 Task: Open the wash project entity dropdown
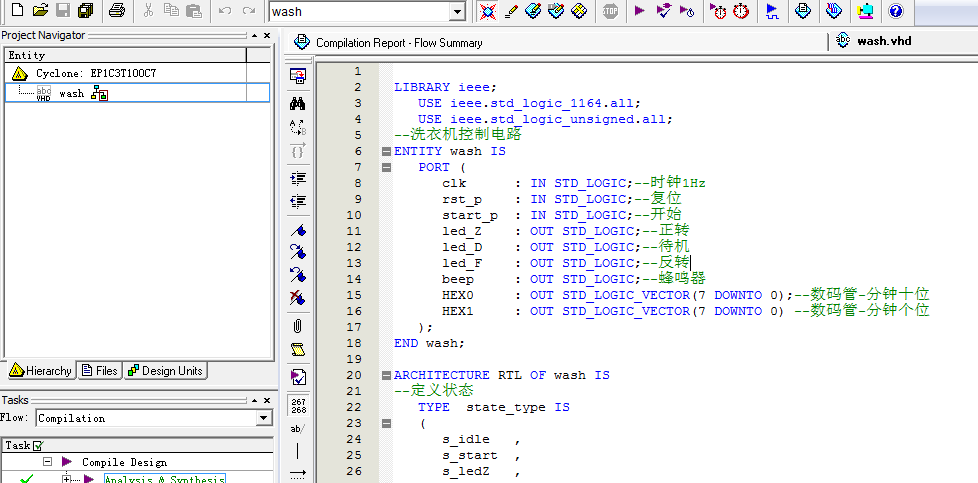[457, 12]
